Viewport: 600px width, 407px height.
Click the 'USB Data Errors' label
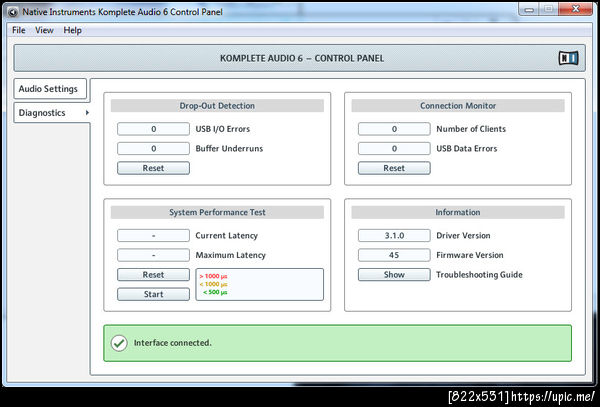coord(467,148)
